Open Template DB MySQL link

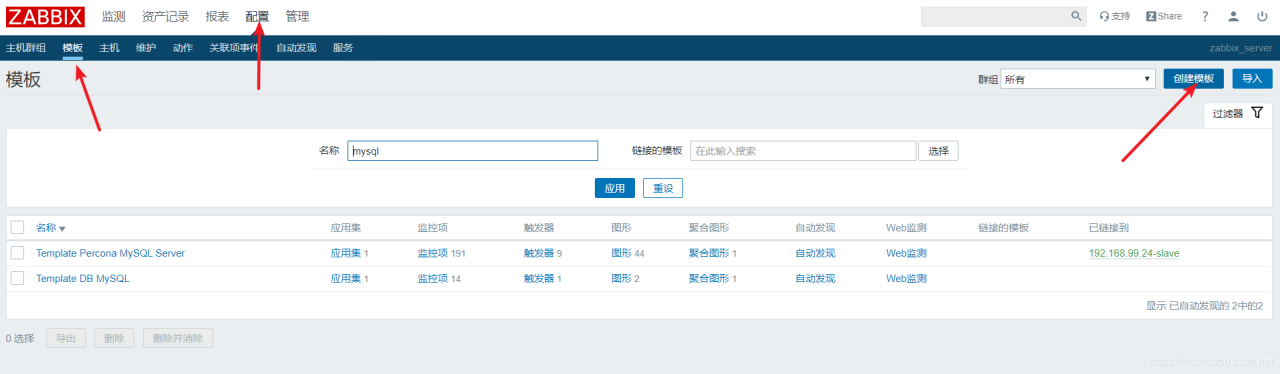(82, 278)
